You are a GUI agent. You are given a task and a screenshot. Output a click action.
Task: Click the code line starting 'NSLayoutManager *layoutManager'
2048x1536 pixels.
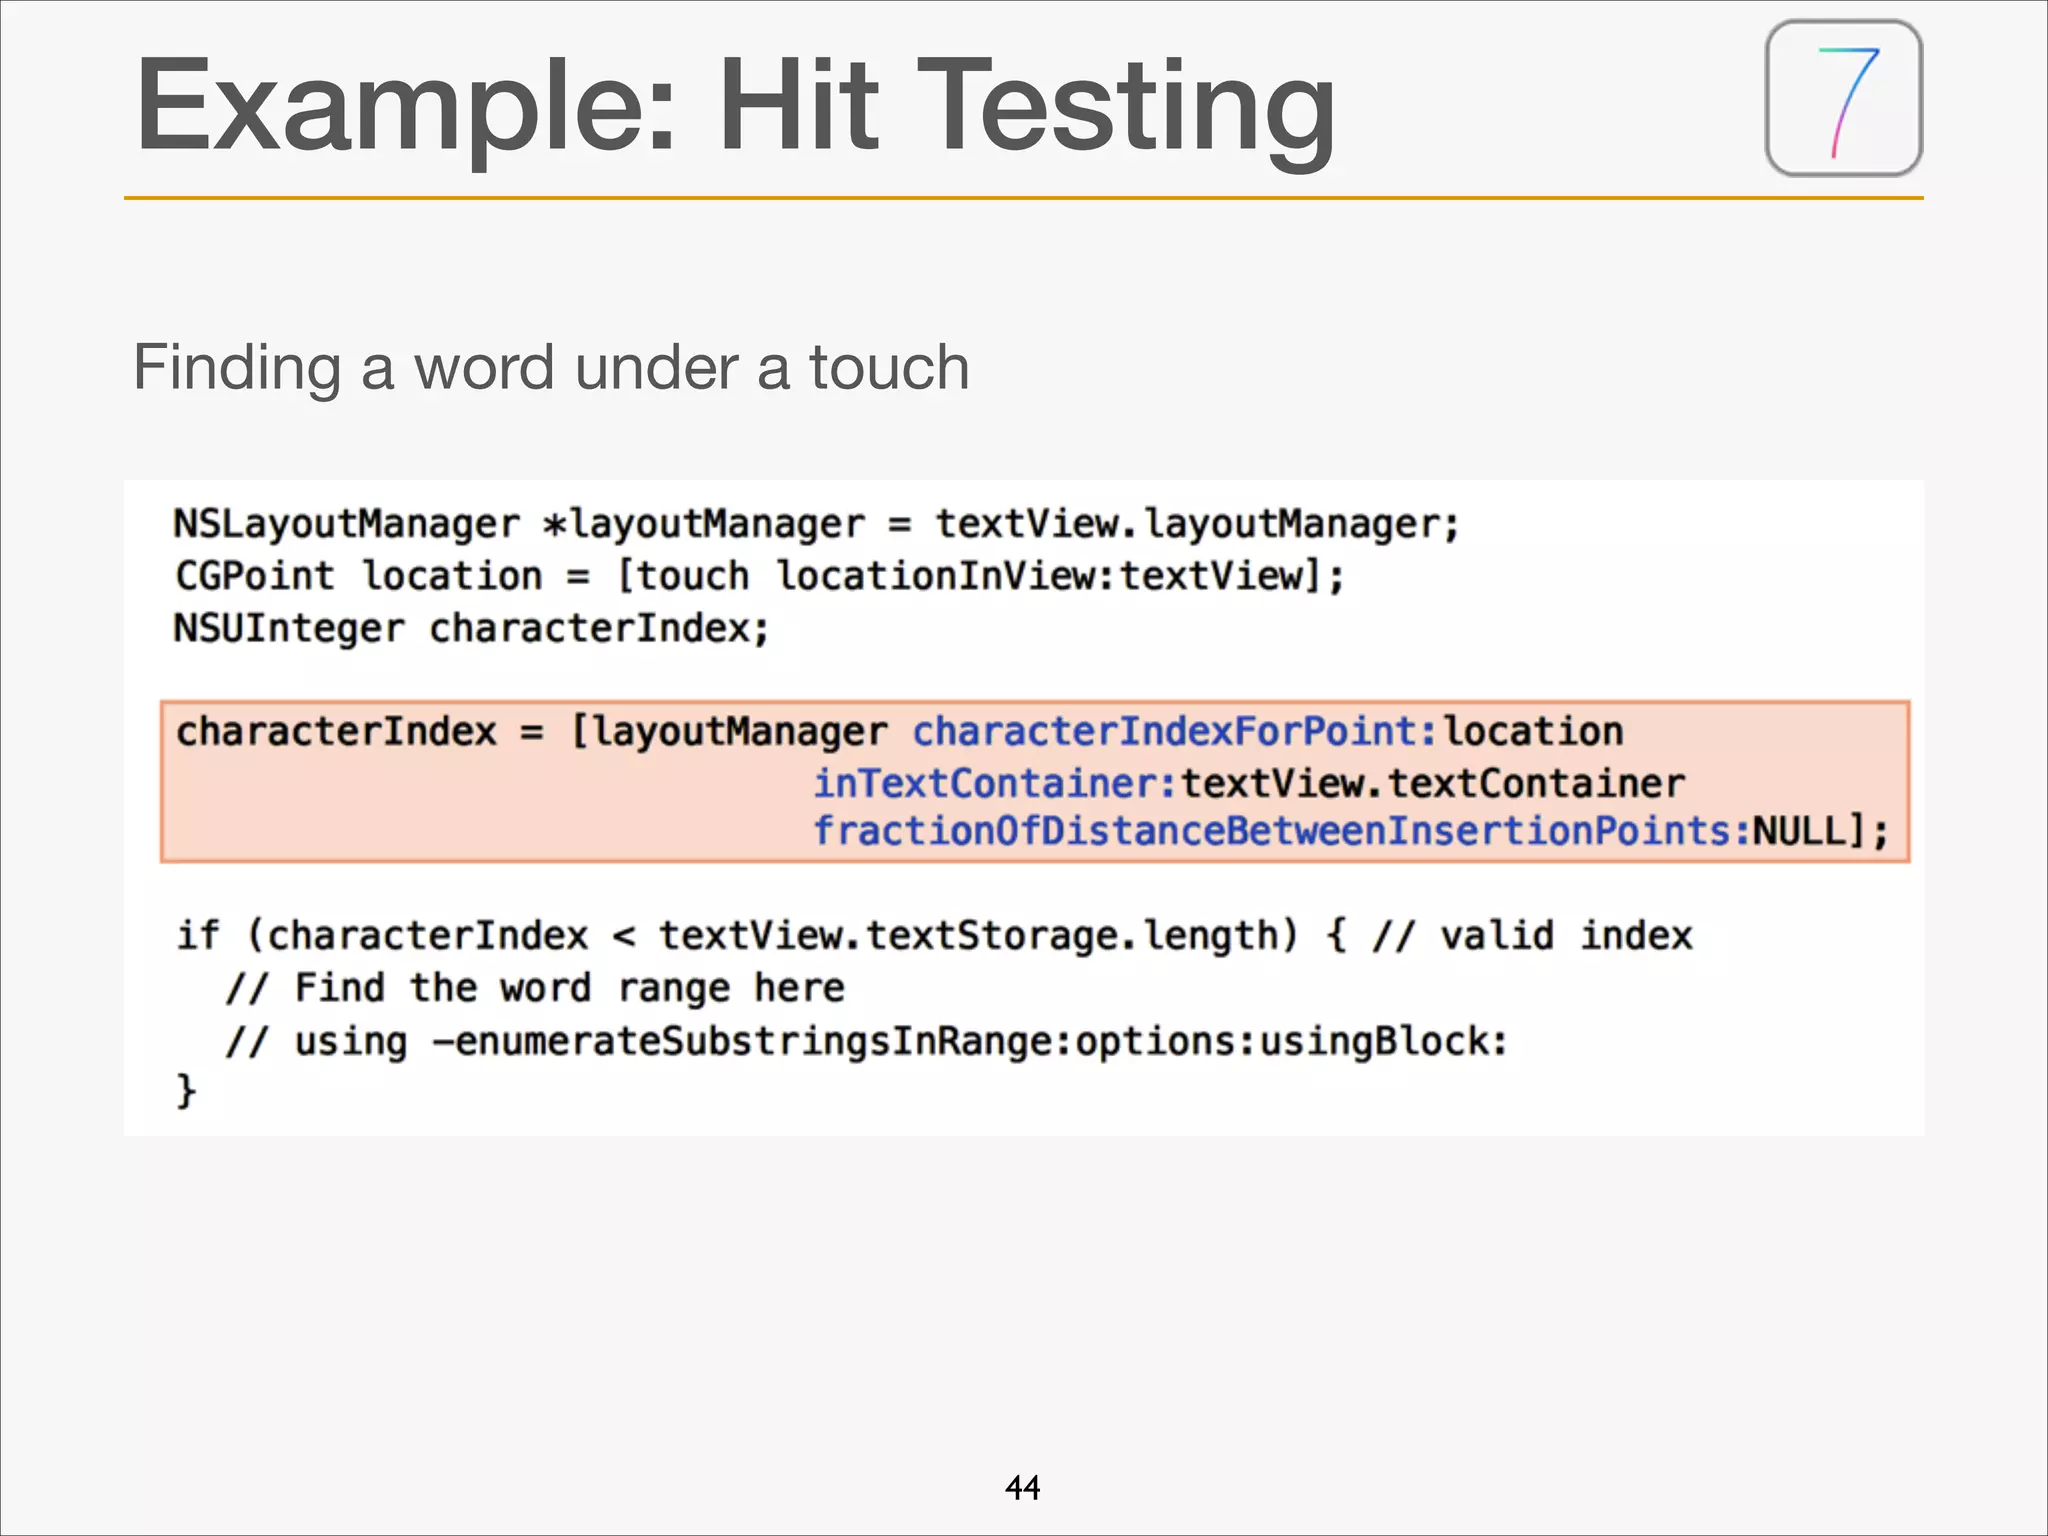pyautogui.click(x=816, y=524)
